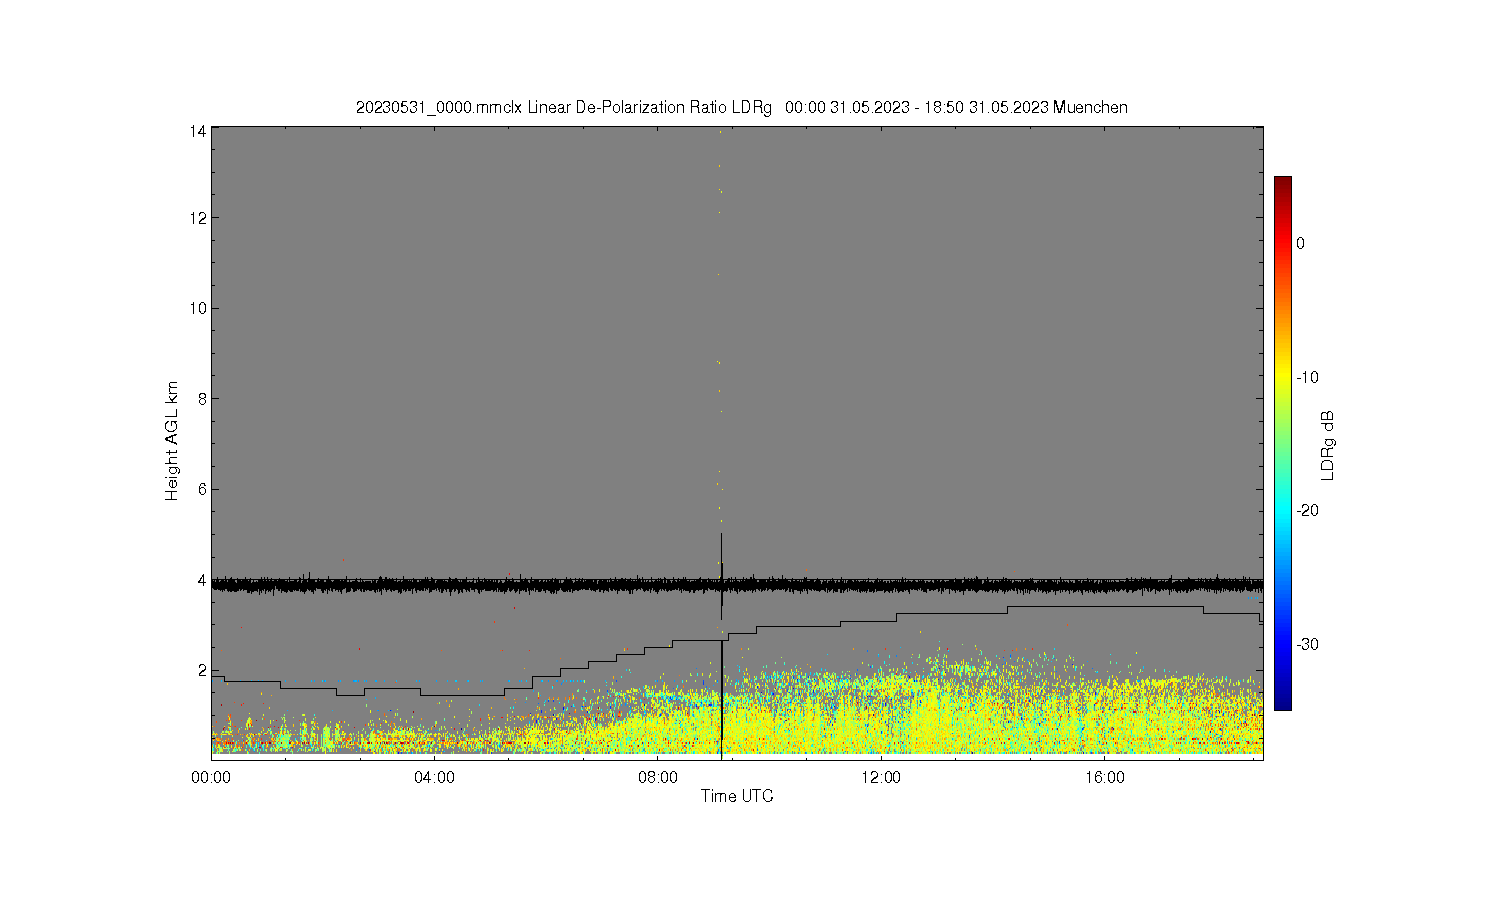Click the 'Time UTC' axis label
The width and height of the screenshot is (1500, 900).
click(737, 796)
